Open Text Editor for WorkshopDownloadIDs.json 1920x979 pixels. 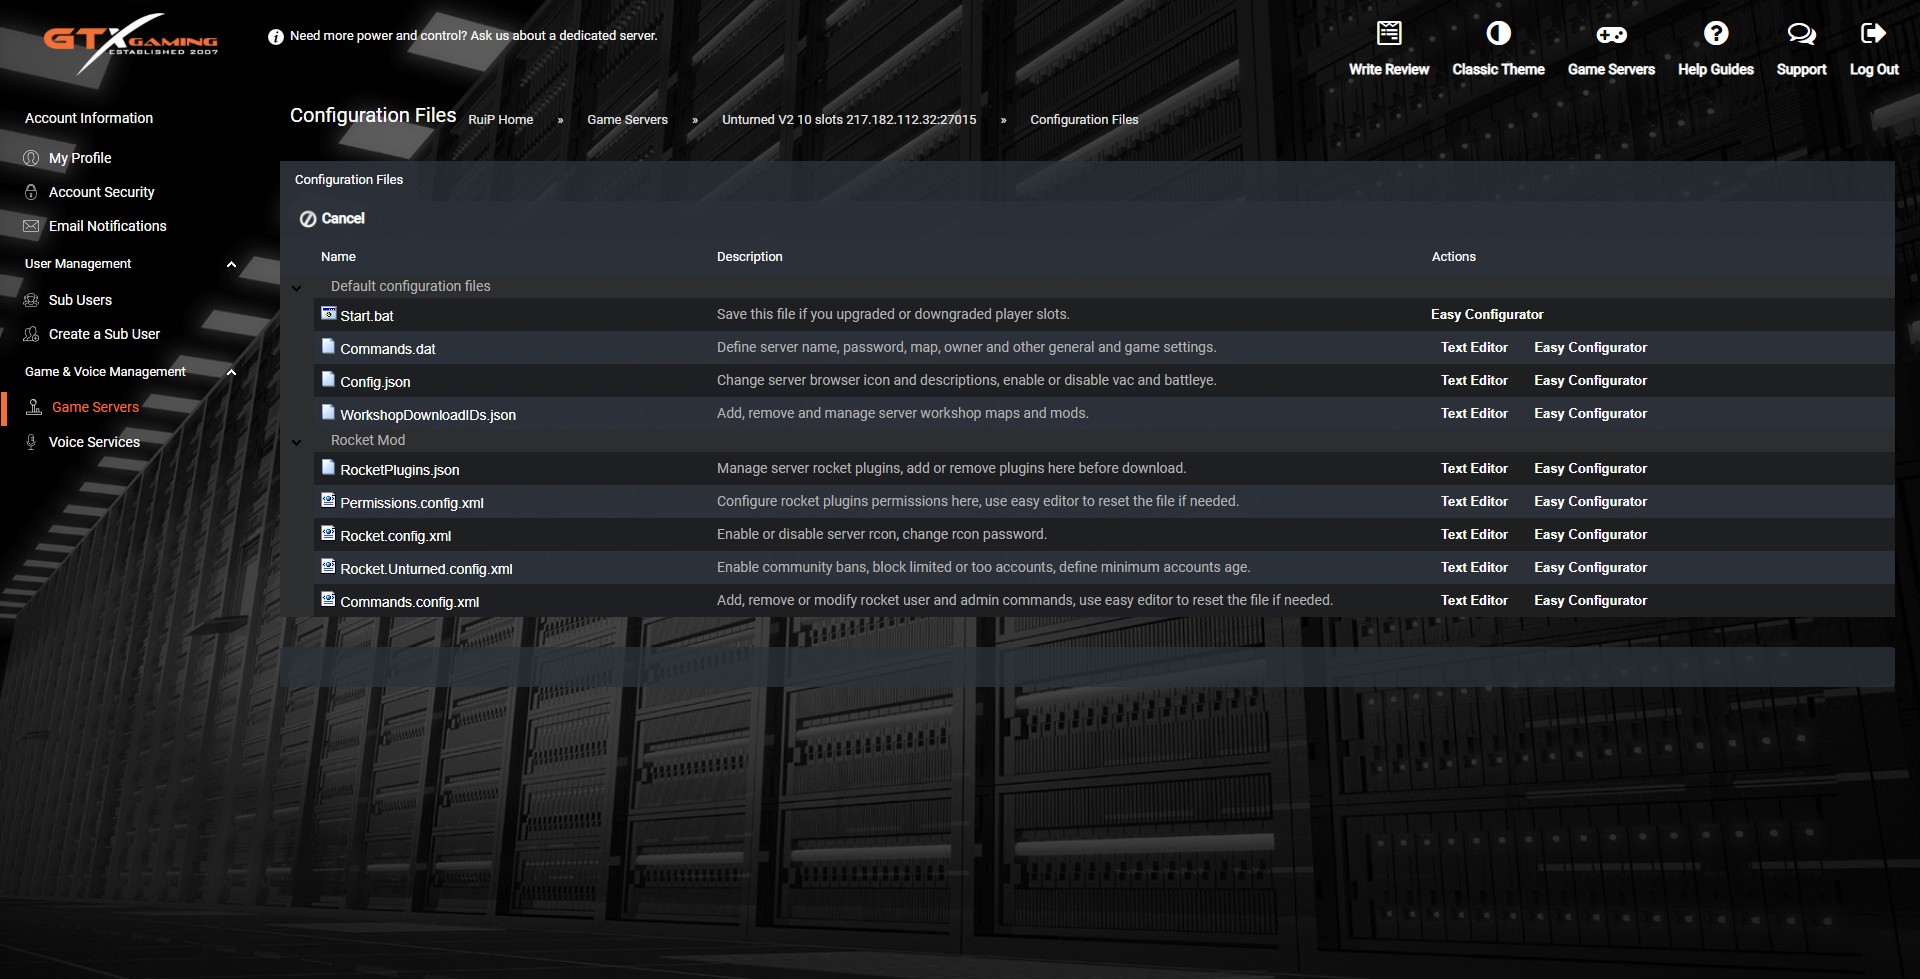1473,414
